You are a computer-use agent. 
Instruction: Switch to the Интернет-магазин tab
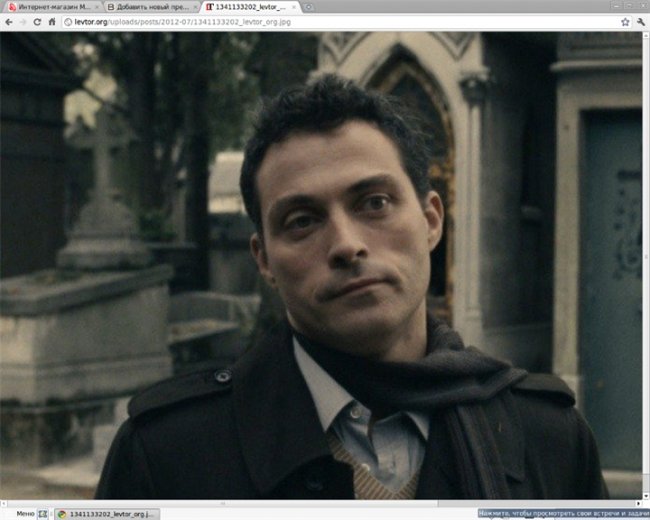click(x=48, y=7)
